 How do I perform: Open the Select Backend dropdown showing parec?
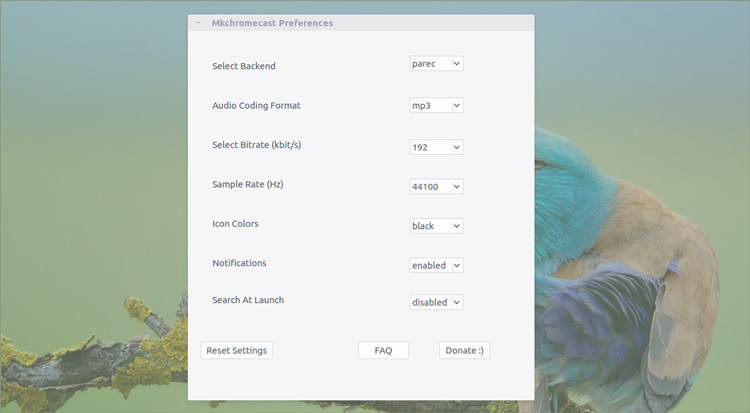tap(436, 64)
